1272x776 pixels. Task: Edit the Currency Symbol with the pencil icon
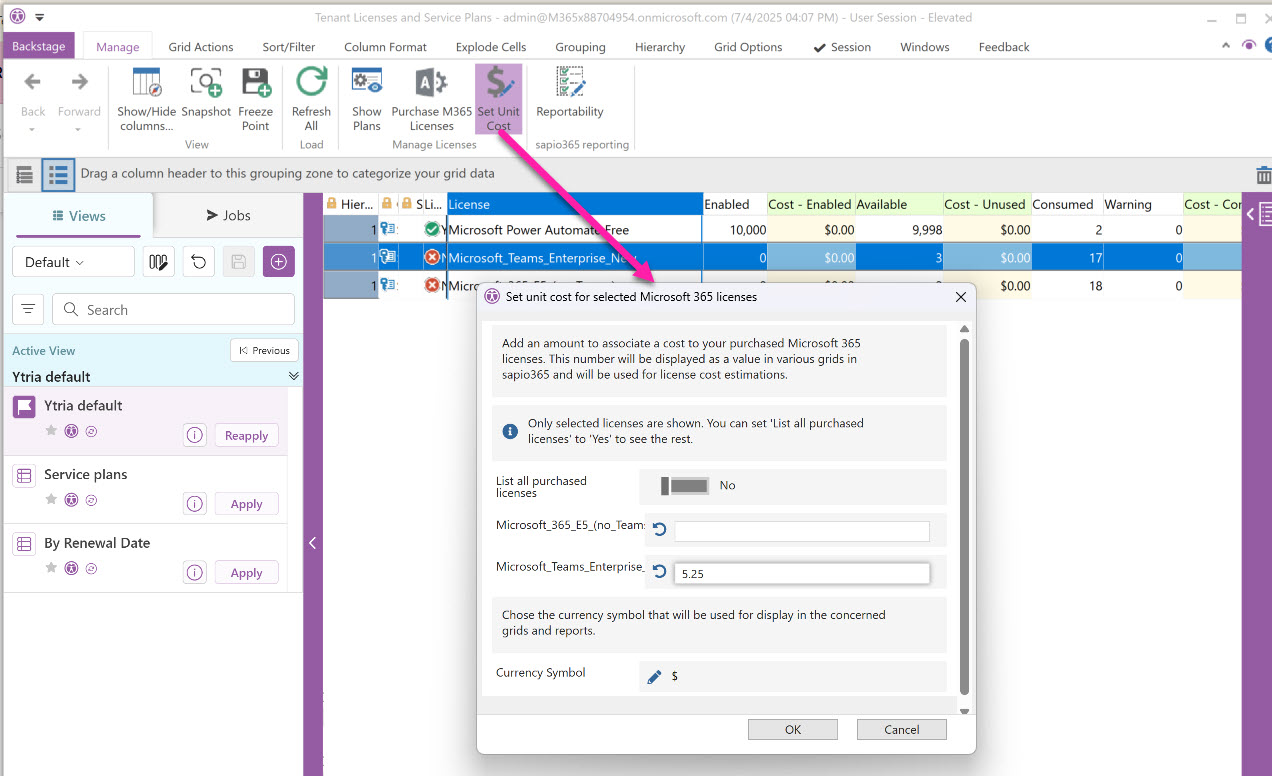[654, 677]
